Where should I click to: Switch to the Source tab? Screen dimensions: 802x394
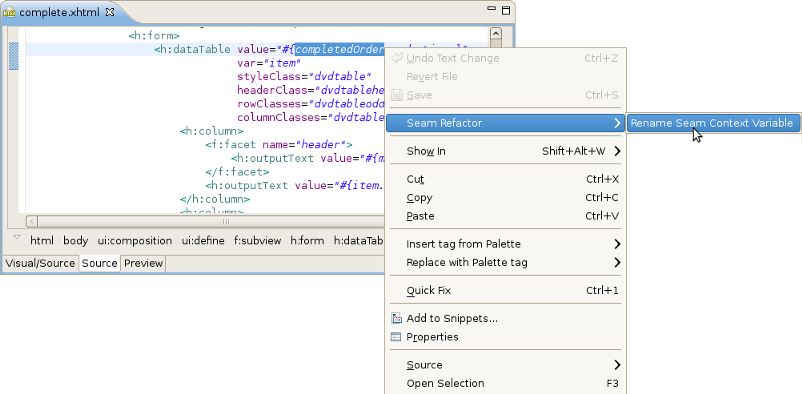pyautogui.click(x=100, y=264)
